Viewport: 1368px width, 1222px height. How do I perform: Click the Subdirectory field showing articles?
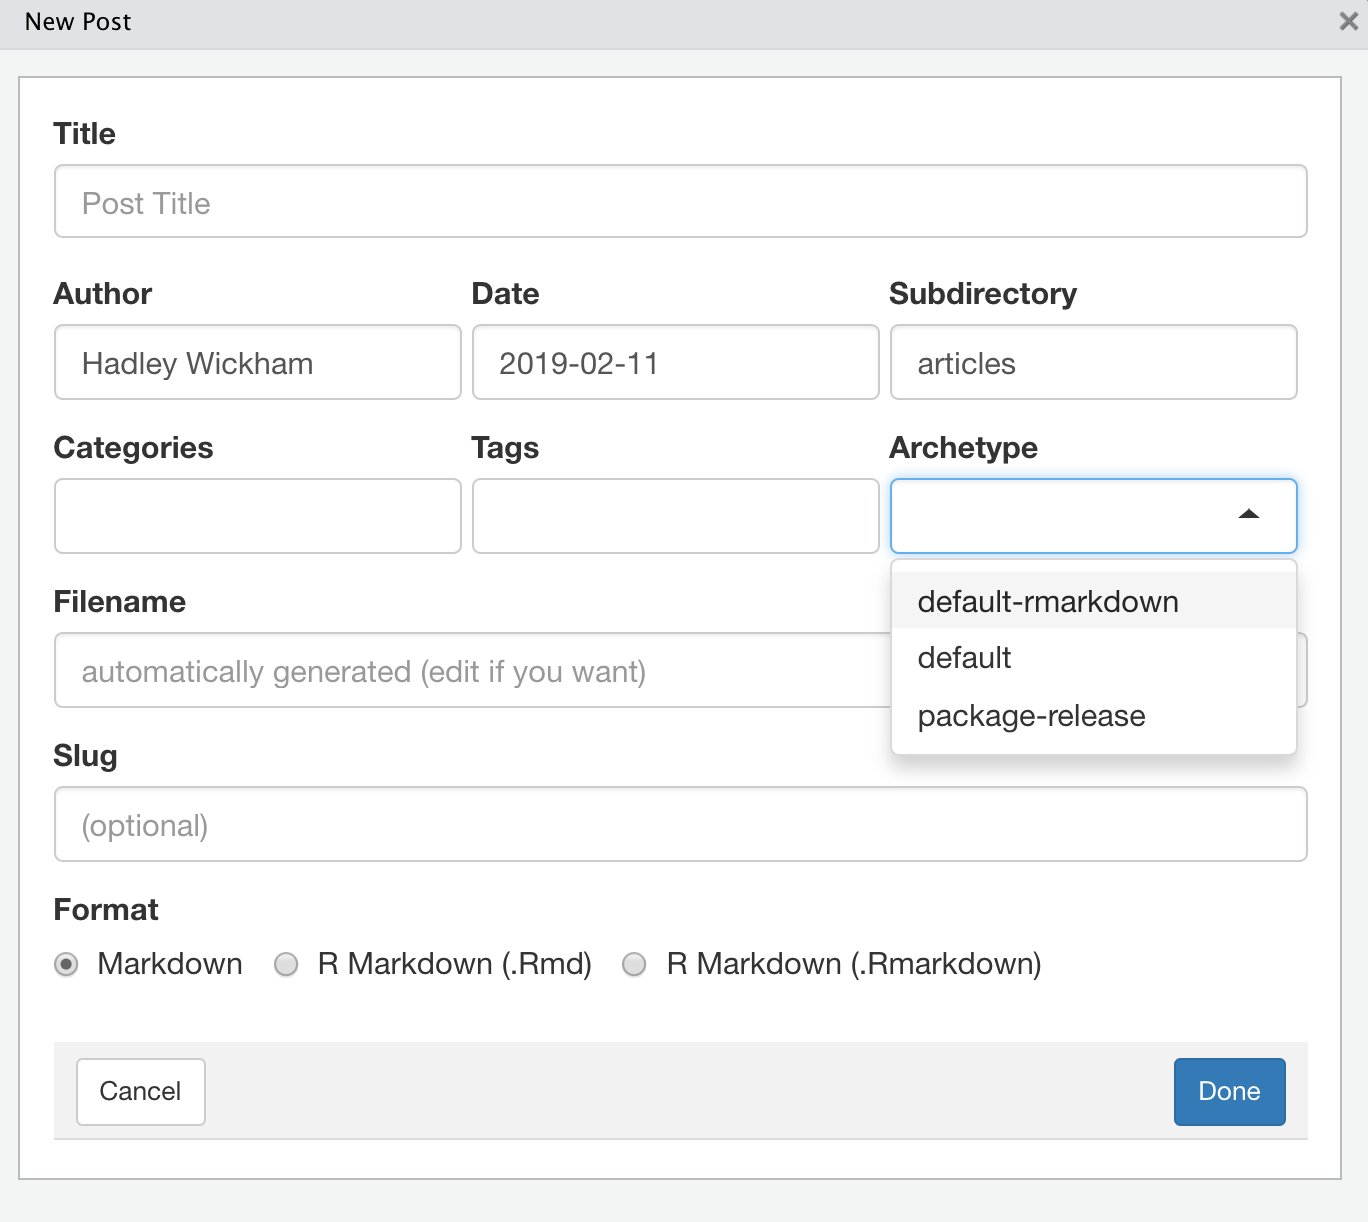[x=1093, y=362]
